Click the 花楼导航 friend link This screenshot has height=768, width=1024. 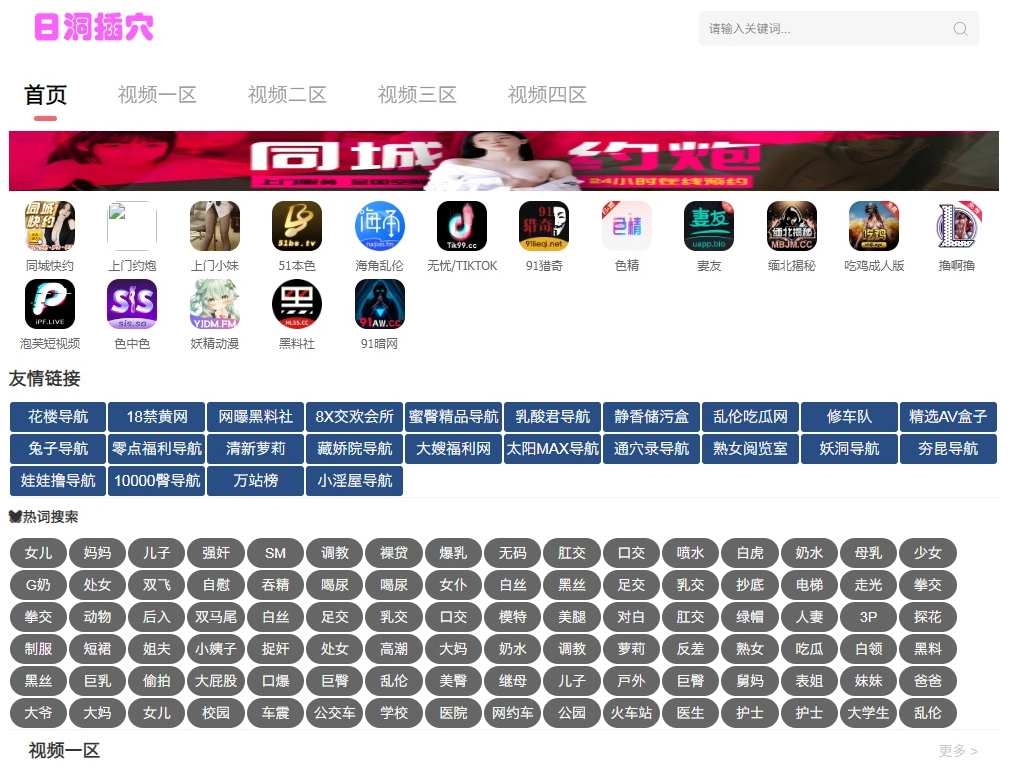[58, 417]
